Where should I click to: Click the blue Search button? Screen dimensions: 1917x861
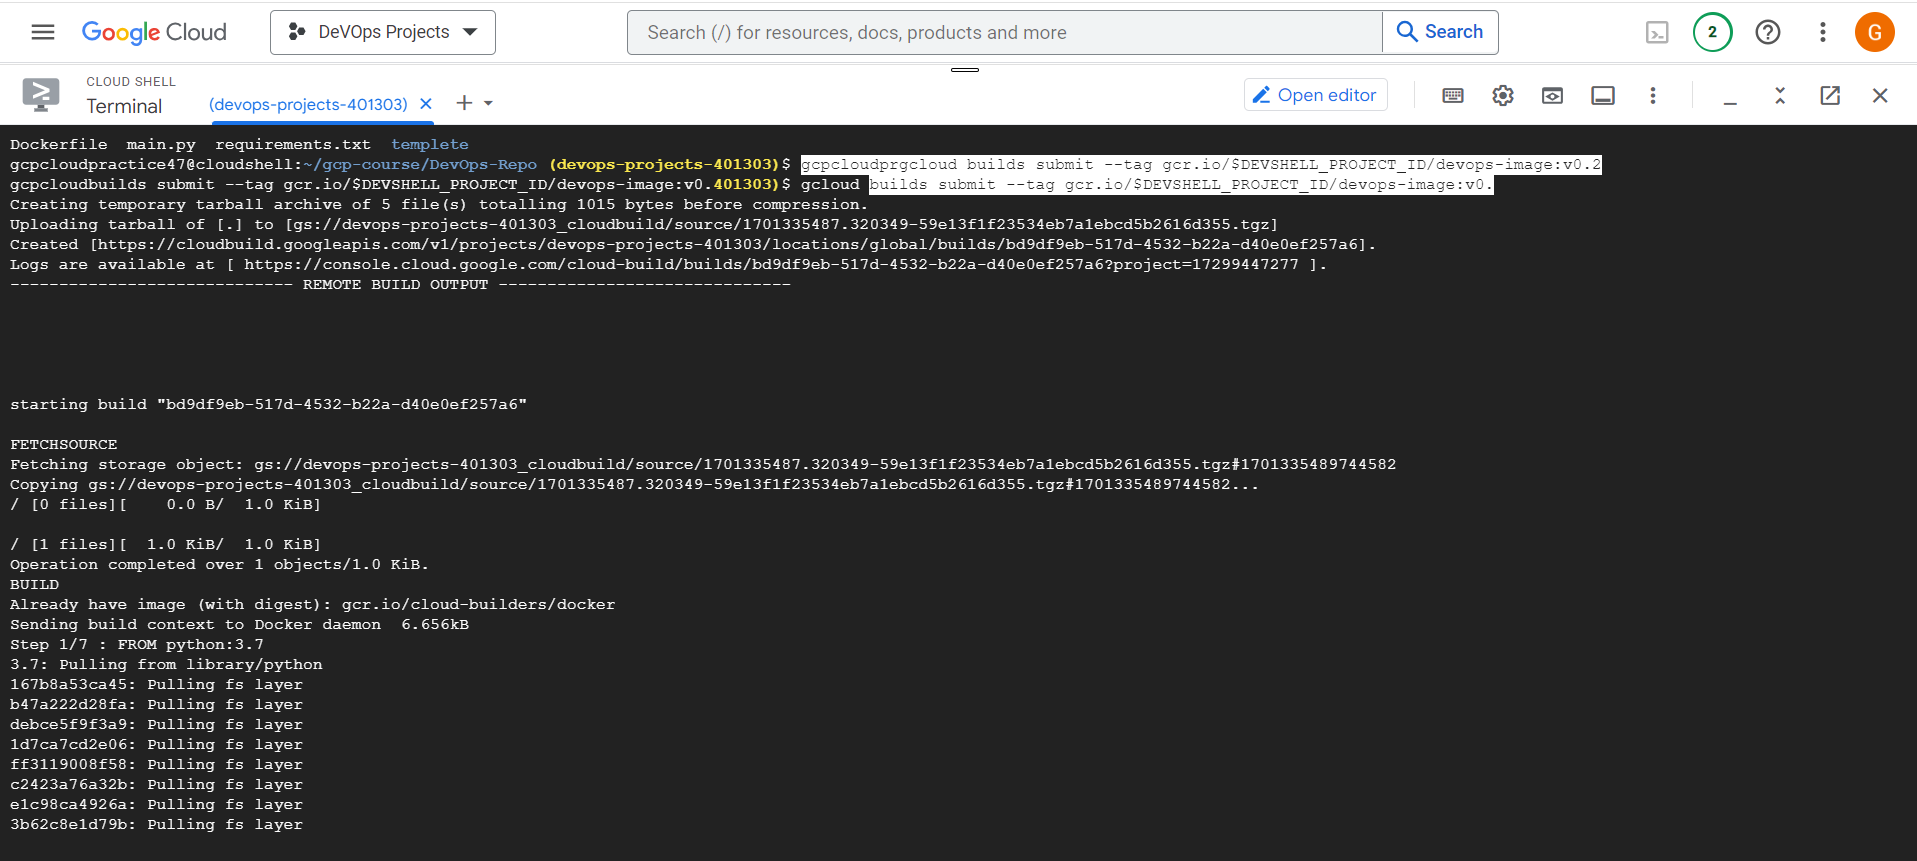pos(1440,32)
